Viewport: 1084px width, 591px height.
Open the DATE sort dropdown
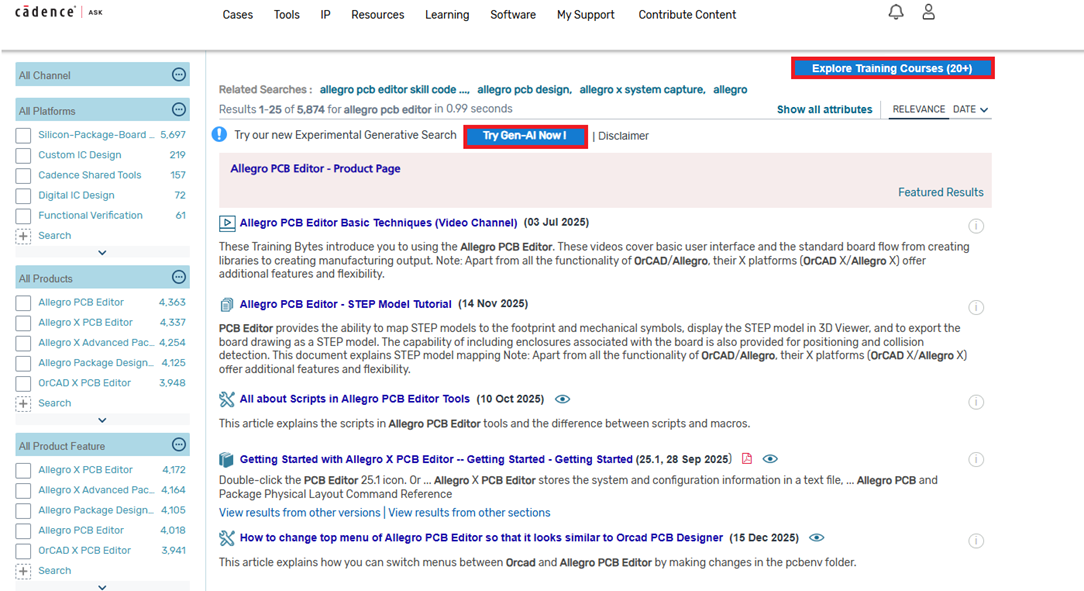pos(970,110)
